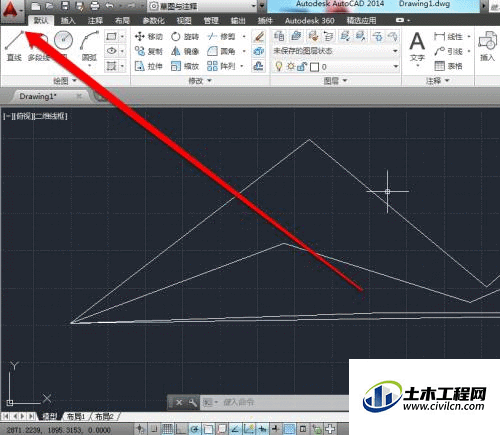Image resolution: width=500 pixels, height=435 pixels.
Task: Click the Insert (插入) block icon
Action: 487,47
